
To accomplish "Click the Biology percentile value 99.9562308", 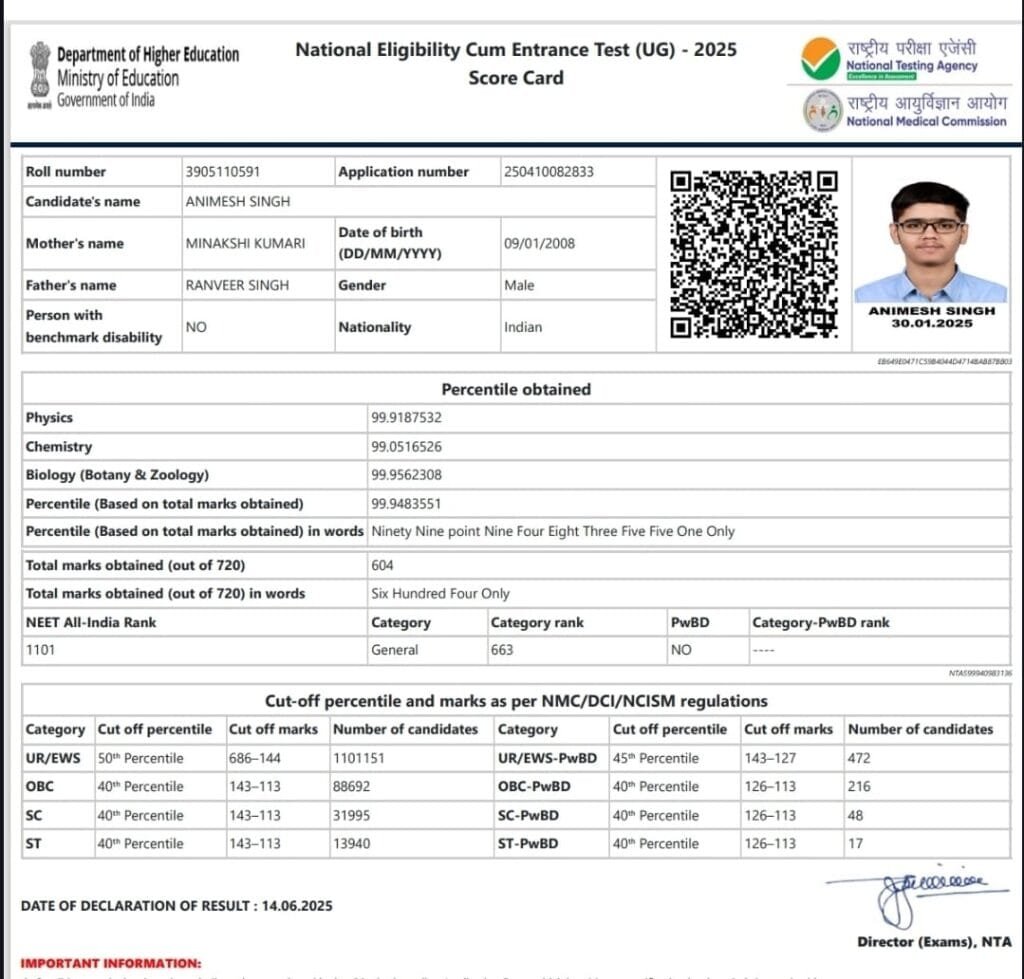I will coord(406,475).
